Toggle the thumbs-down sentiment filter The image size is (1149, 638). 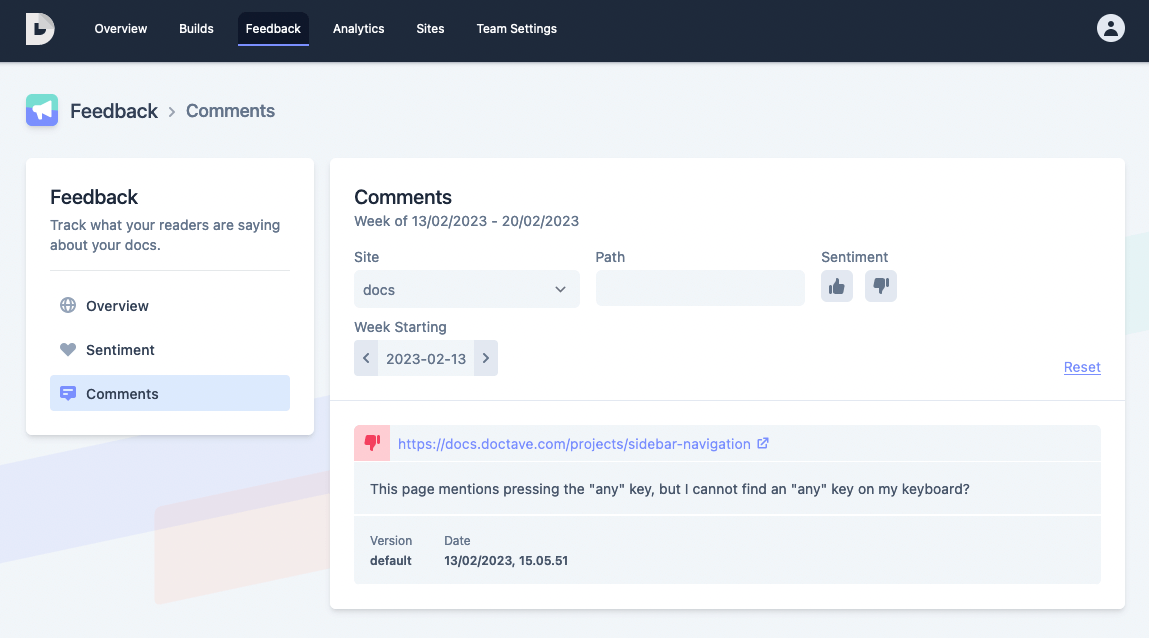(880, 286)
